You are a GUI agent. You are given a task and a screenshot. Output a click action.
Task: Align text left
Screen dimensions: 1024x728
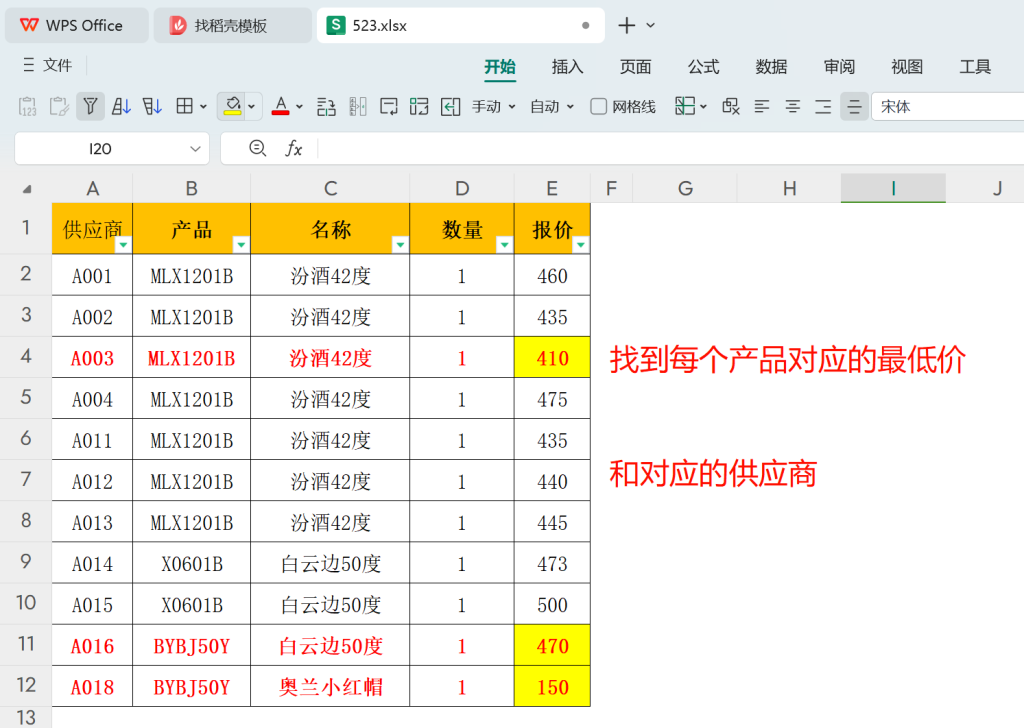point(761,106)
